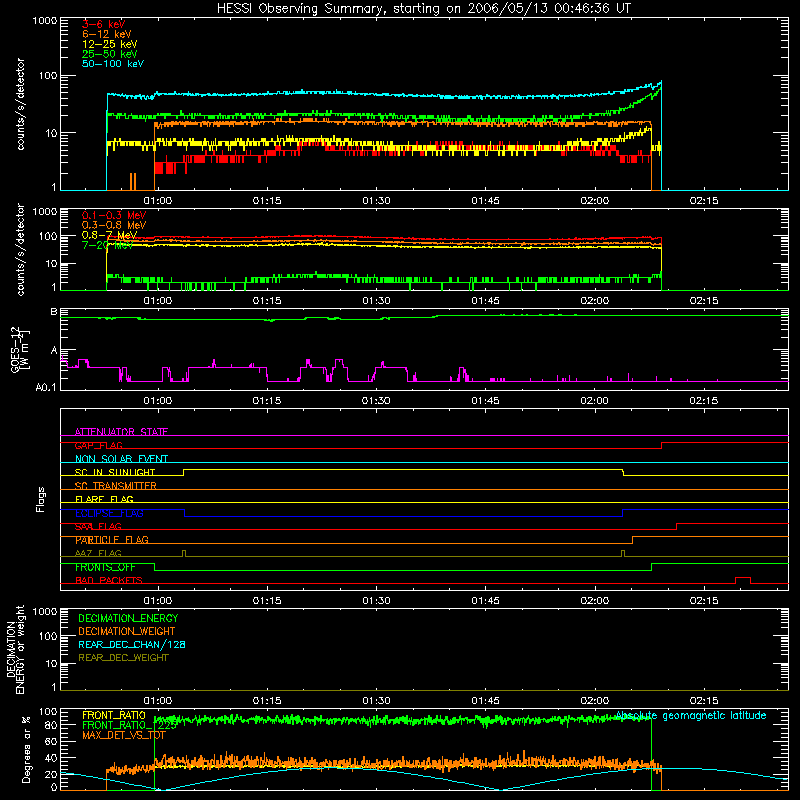Click 02:15 tick label under the decimation panel
This screenshot has height=800, width=800.
(704, 701)
